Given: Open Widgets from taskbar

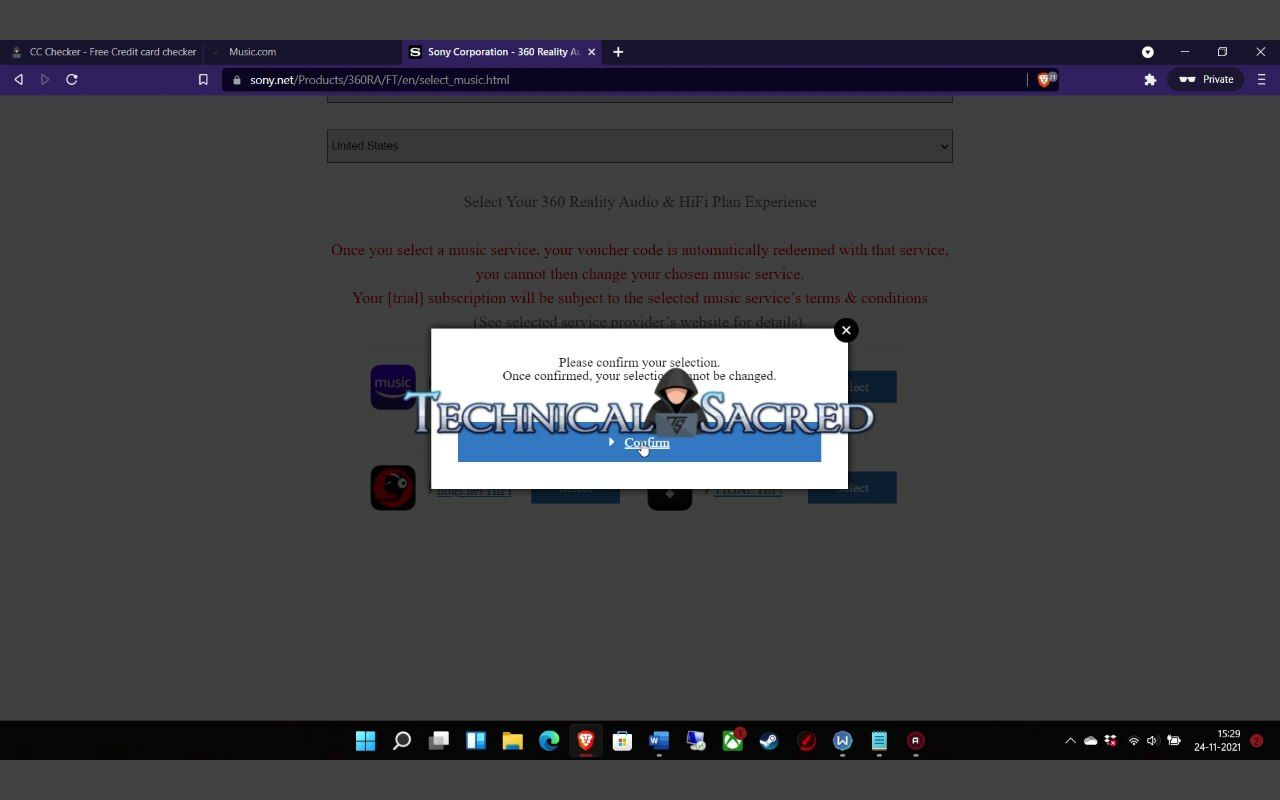Looking at the screenshot, I should (475, 741).
